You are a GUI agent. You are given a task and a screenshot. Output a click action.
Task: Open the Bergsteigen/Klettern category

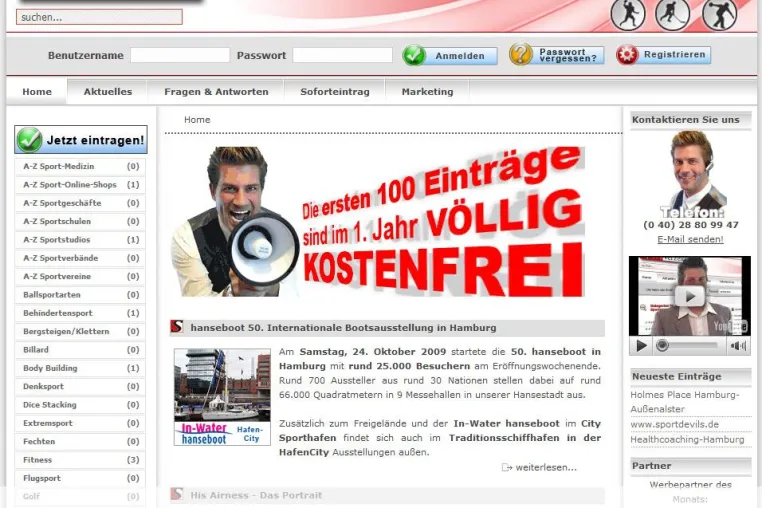80,332
